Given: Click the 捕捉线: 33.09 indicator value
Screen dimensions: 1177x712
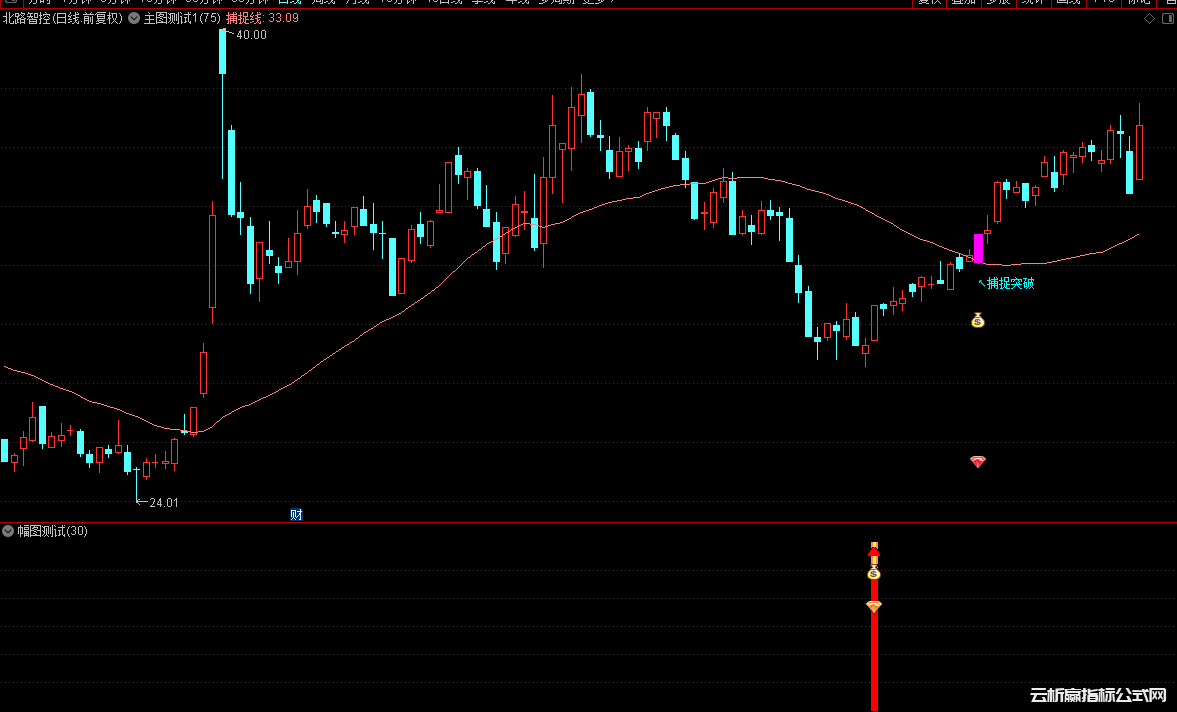Looking at the screenshot, I should point(262,18).
